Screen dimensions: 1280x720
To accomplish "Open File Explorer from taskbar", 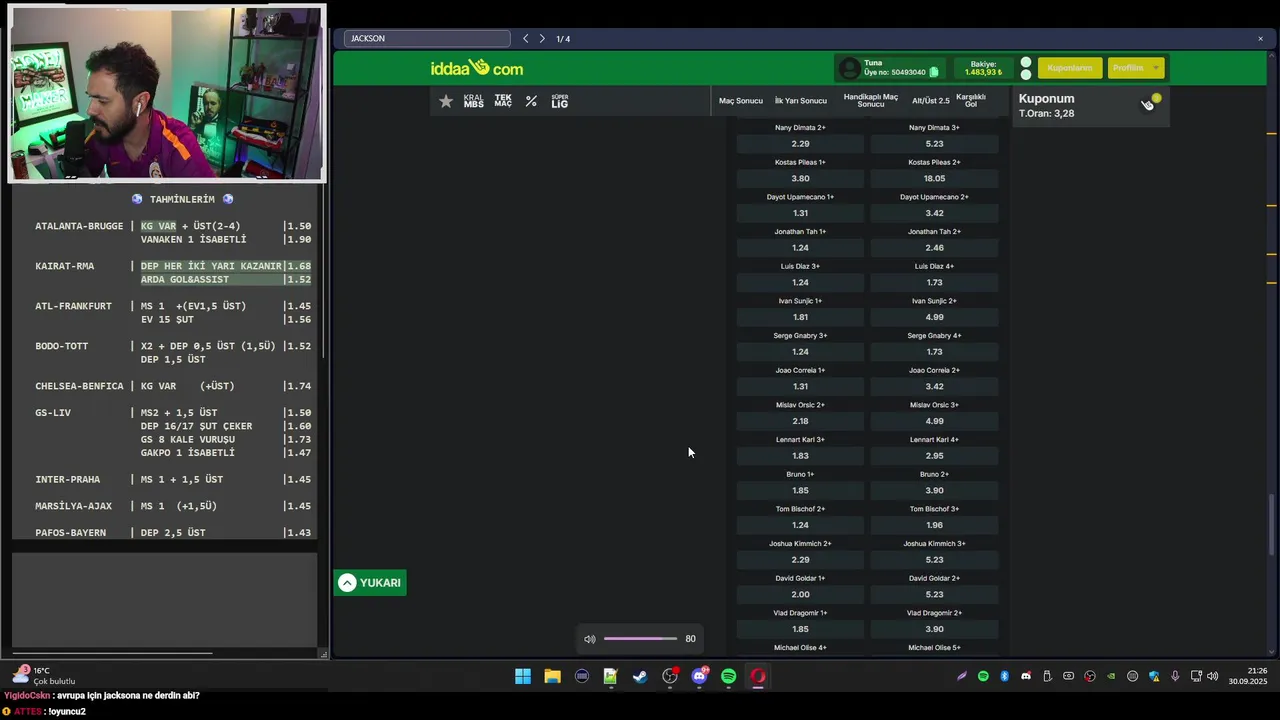I will [x=552, y=677].
